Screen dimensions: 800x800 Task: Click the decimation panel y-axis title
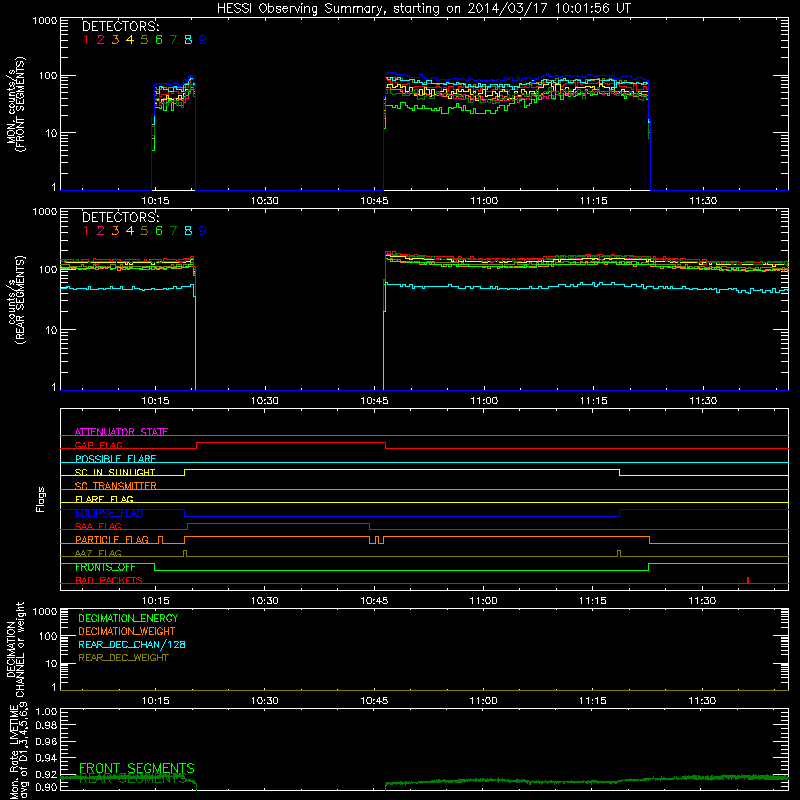point(15,649)
